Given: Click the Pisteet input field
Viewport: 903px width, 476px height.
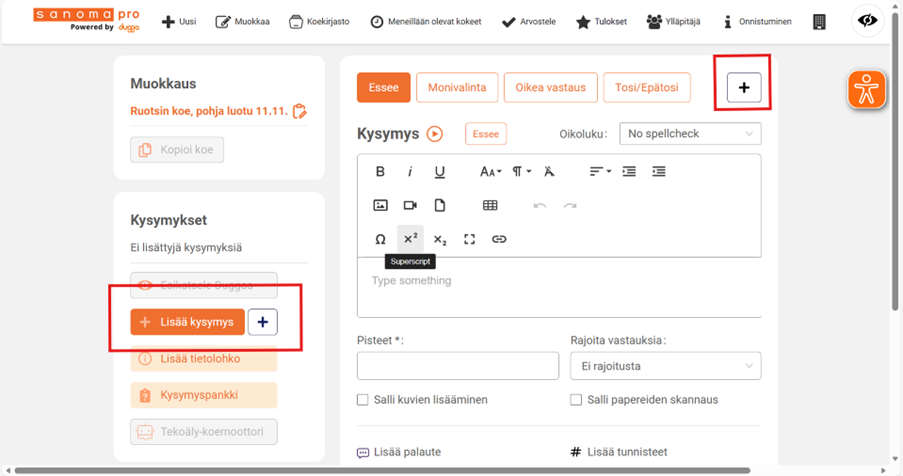Looking at the screenshot, I should point(457,366).
